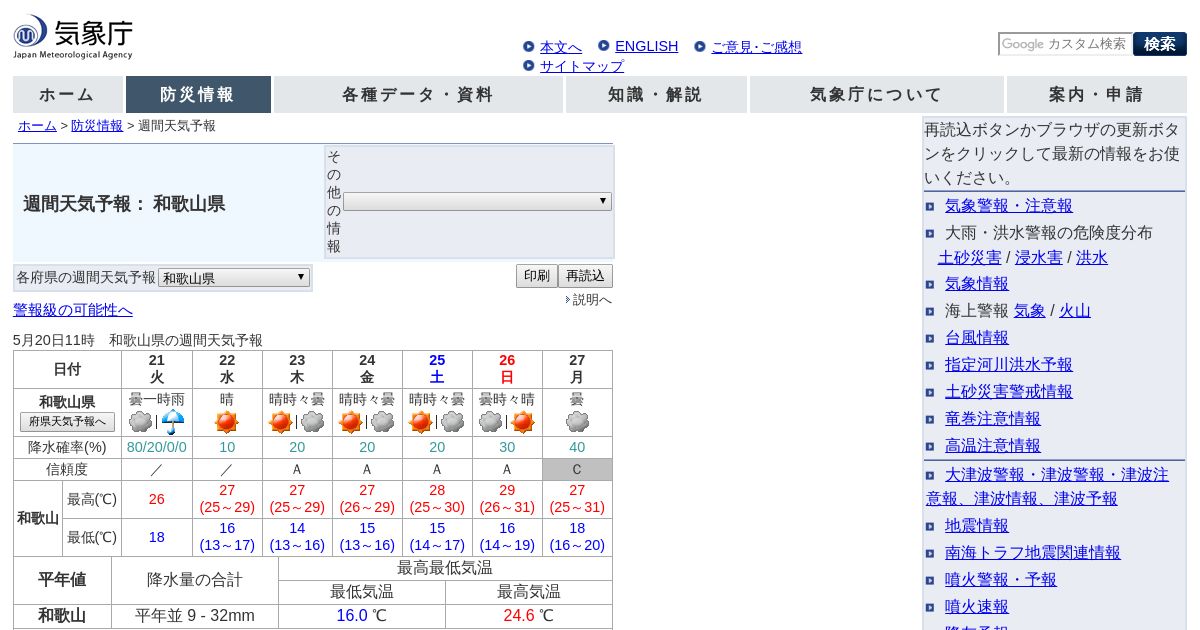
Task: Click the cloud icon for Monday the 27th
Action: pos(577,422)
